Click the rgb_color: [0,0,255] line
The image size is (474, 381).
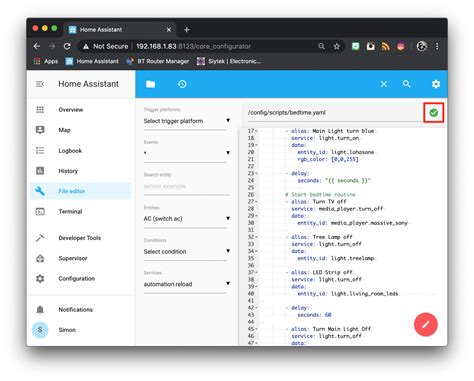click(x=328, y=159)
